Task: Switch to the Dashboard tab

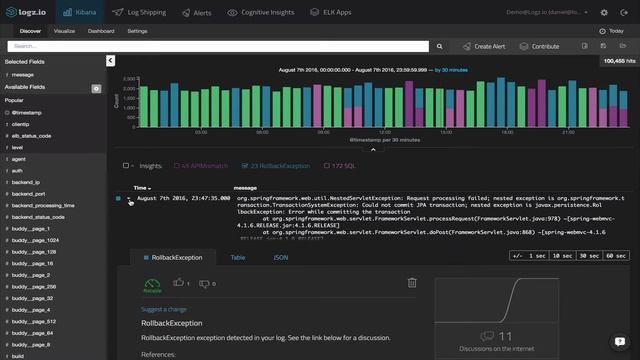Action: pyautogui.click(x=101, y=31)
